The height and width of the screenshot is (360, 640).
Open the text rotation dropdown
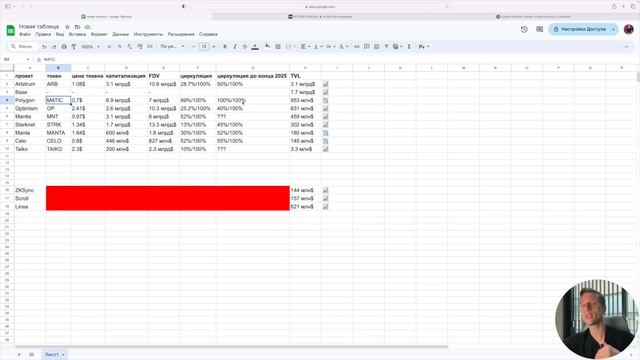tap(344, 47)
